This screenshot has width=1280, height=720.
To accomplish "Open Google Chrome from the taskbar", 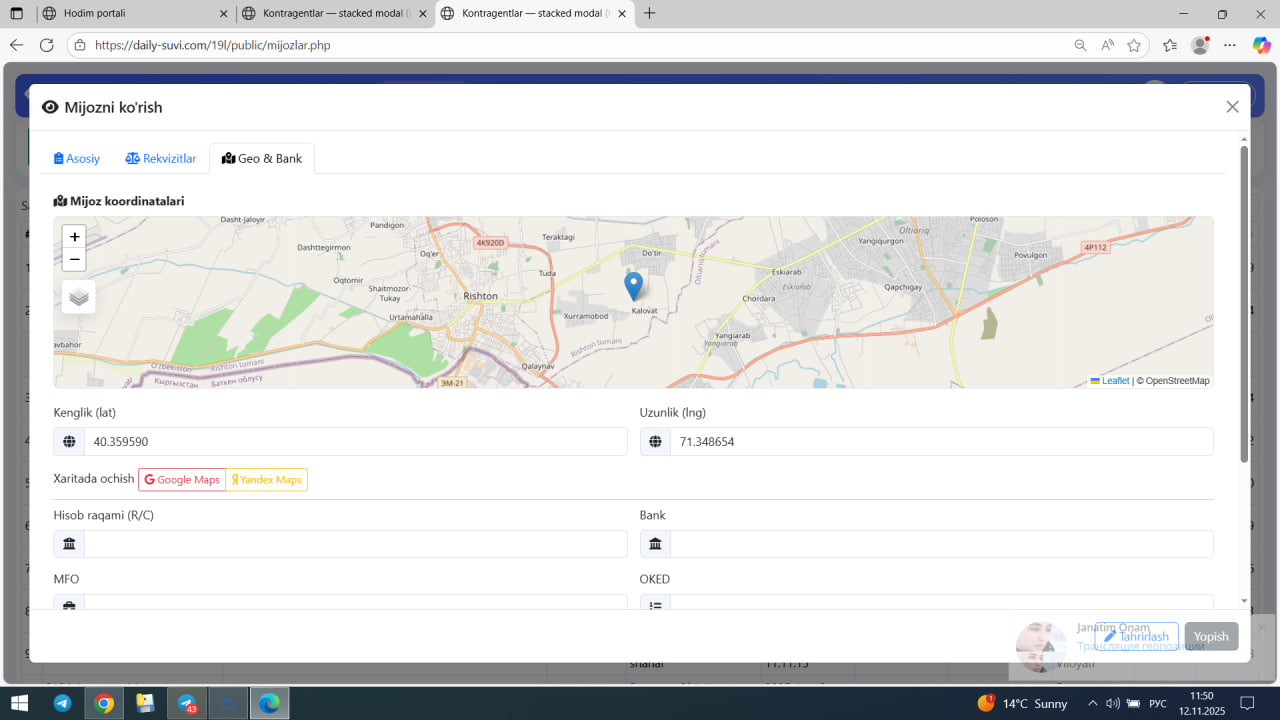I will click(x=104, y=703).
